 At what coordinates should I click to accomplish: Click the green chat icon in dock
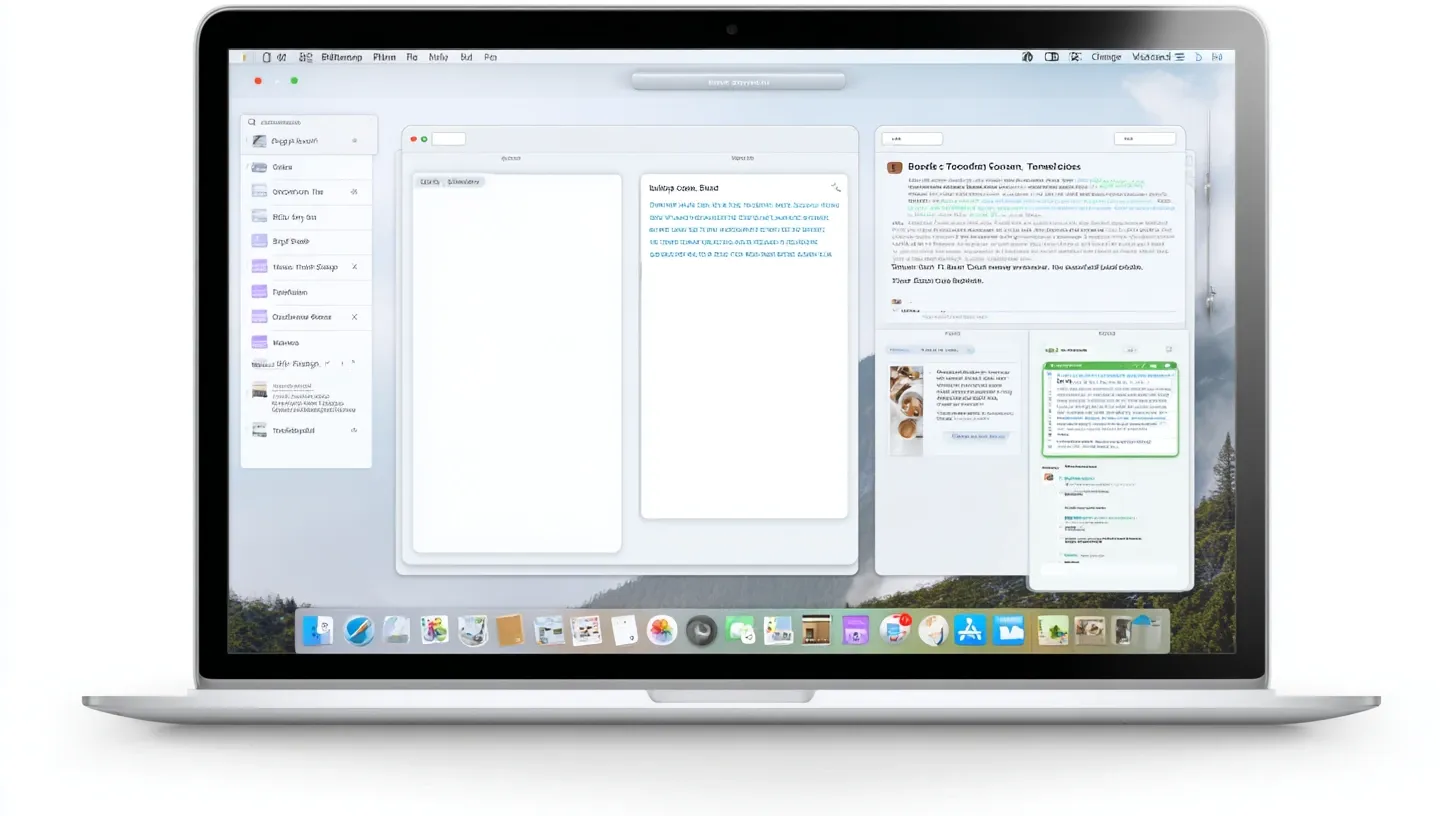pyautogui.click(x=739, y=630)
